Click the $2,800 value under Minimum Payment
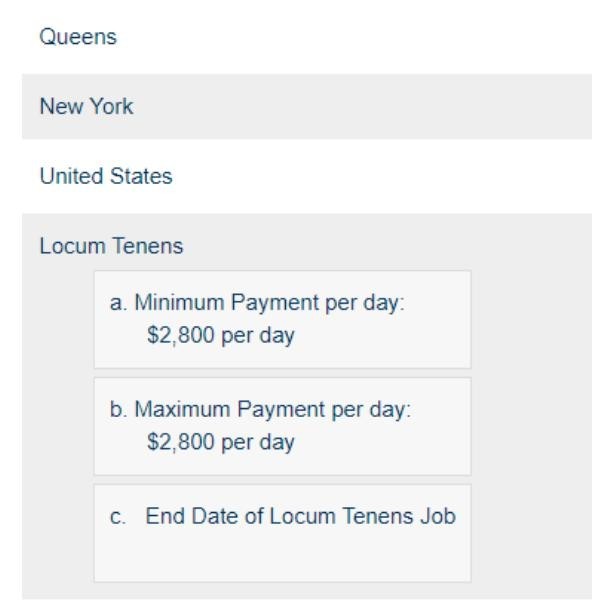 click(x=220, y=336)
